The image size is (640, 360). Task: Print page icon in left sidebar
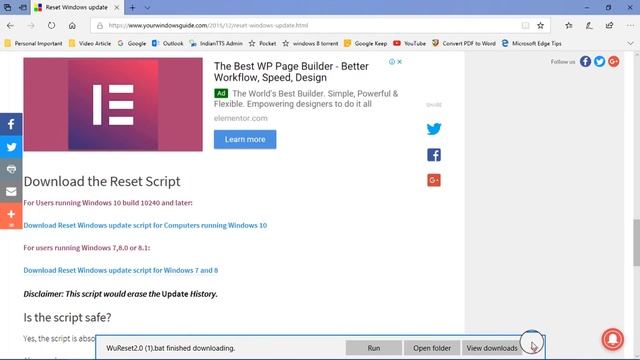coord(11,169)
